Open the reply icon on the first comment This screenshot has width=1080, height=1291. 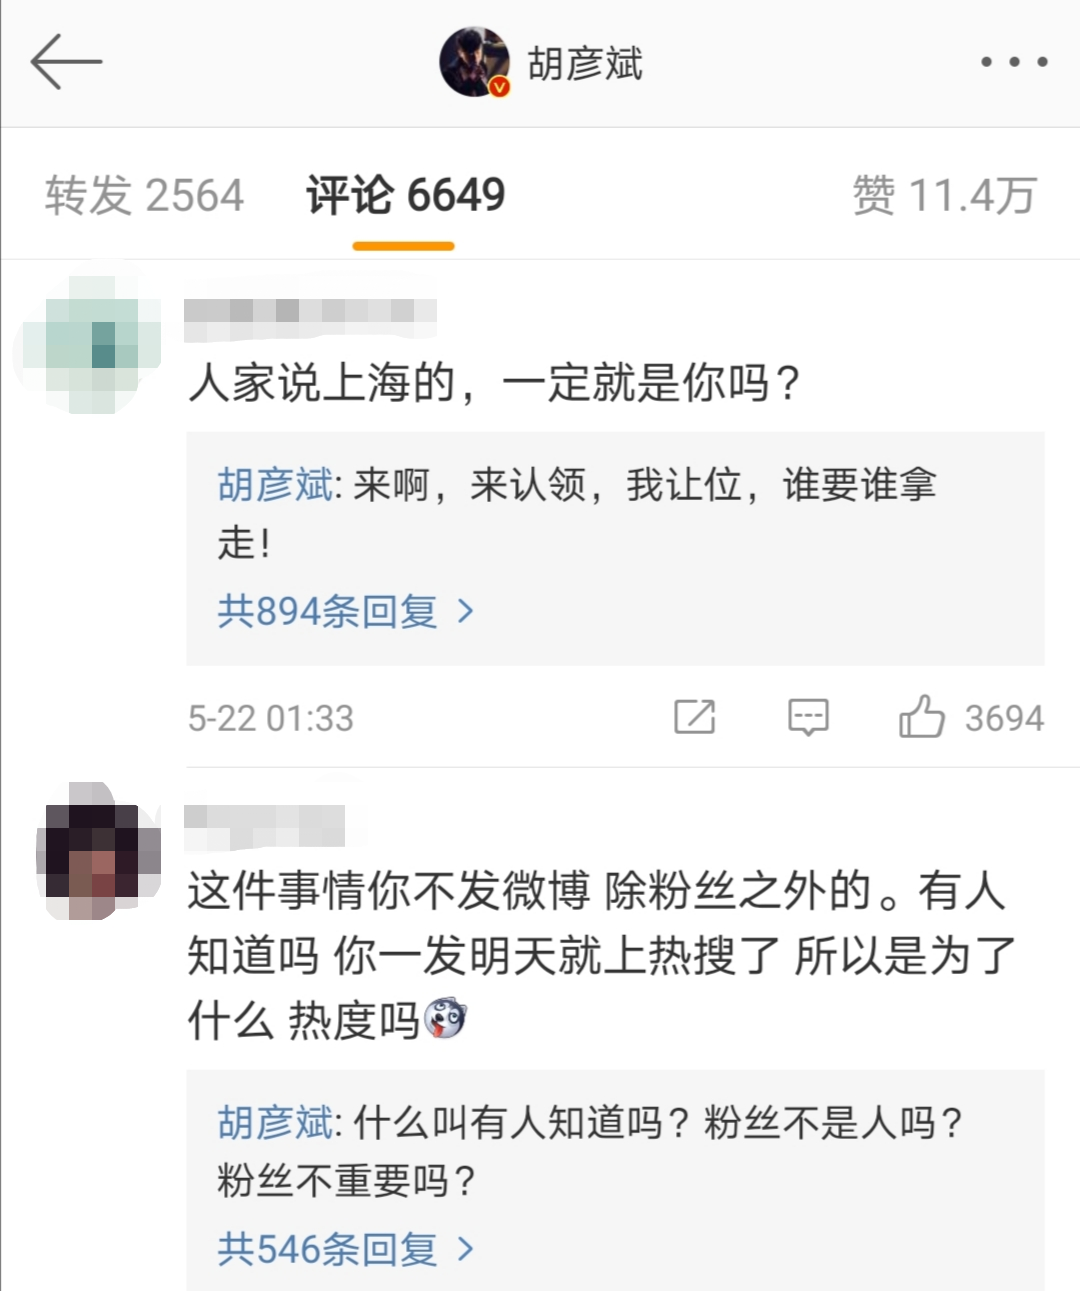click(x=809, y=717)
